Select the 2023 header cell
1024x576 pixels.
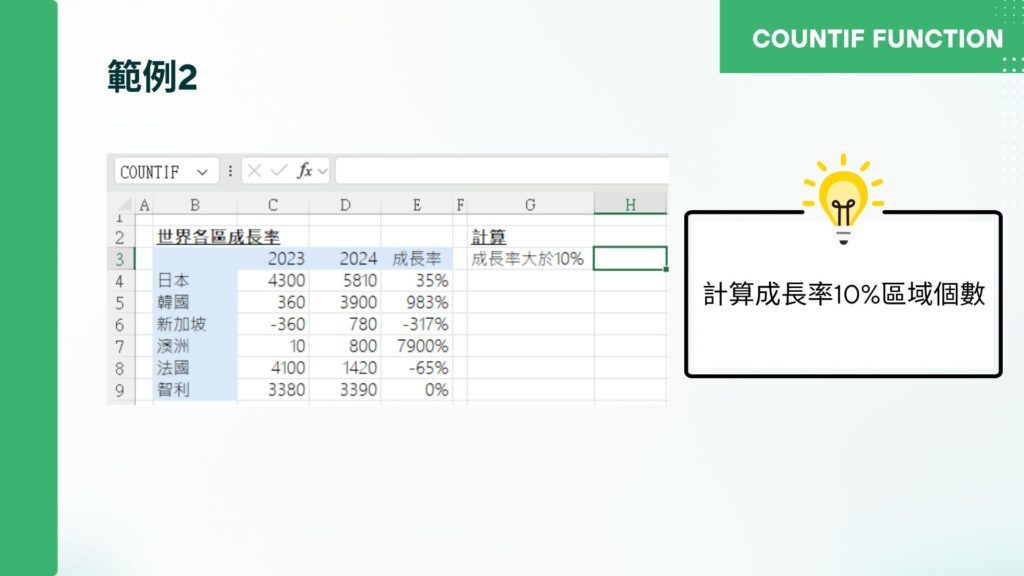click(x=273, y=259)
